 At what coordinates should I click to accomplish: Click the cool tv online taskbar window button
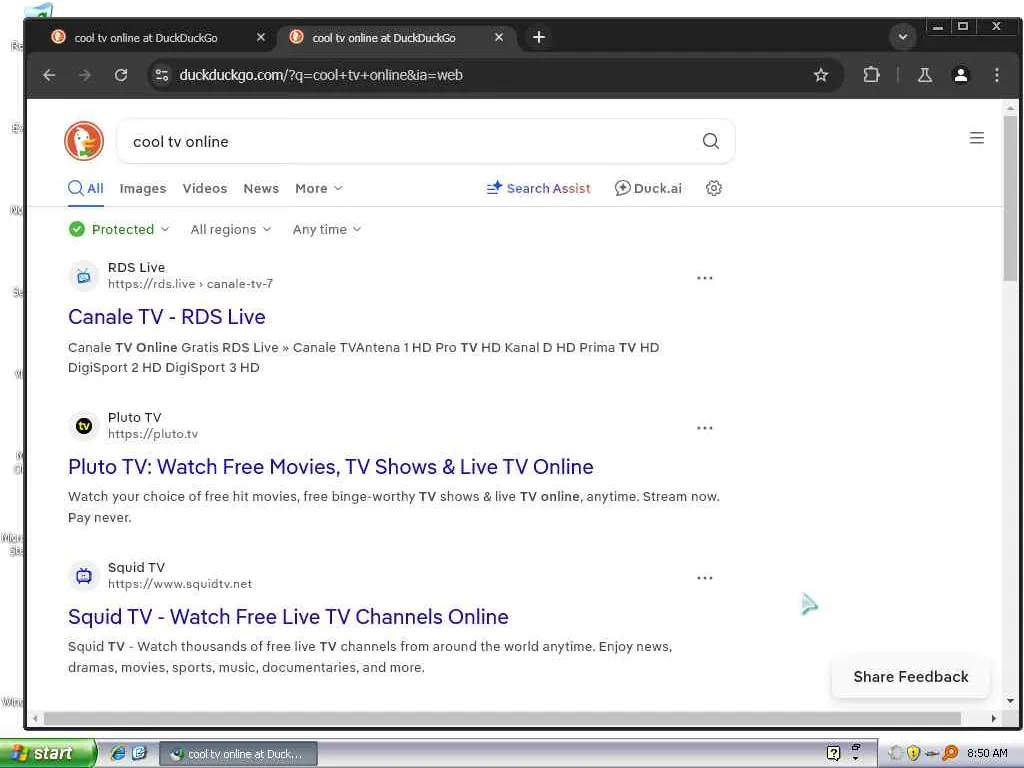coord(239,754)
